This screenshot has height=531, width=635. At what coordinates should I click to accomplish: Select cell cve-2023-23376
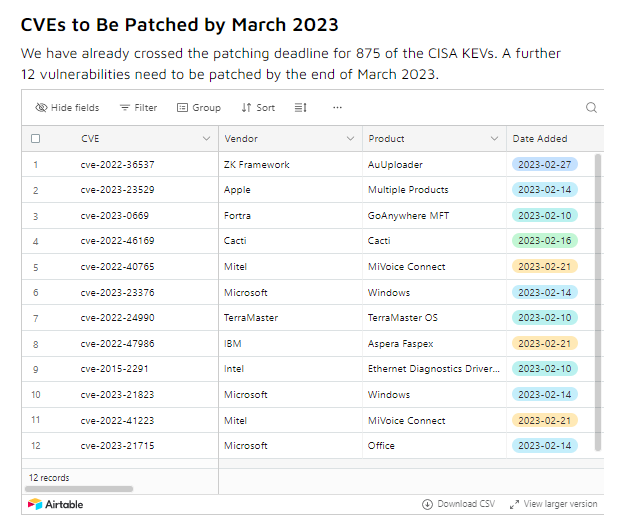click(117, 292)
